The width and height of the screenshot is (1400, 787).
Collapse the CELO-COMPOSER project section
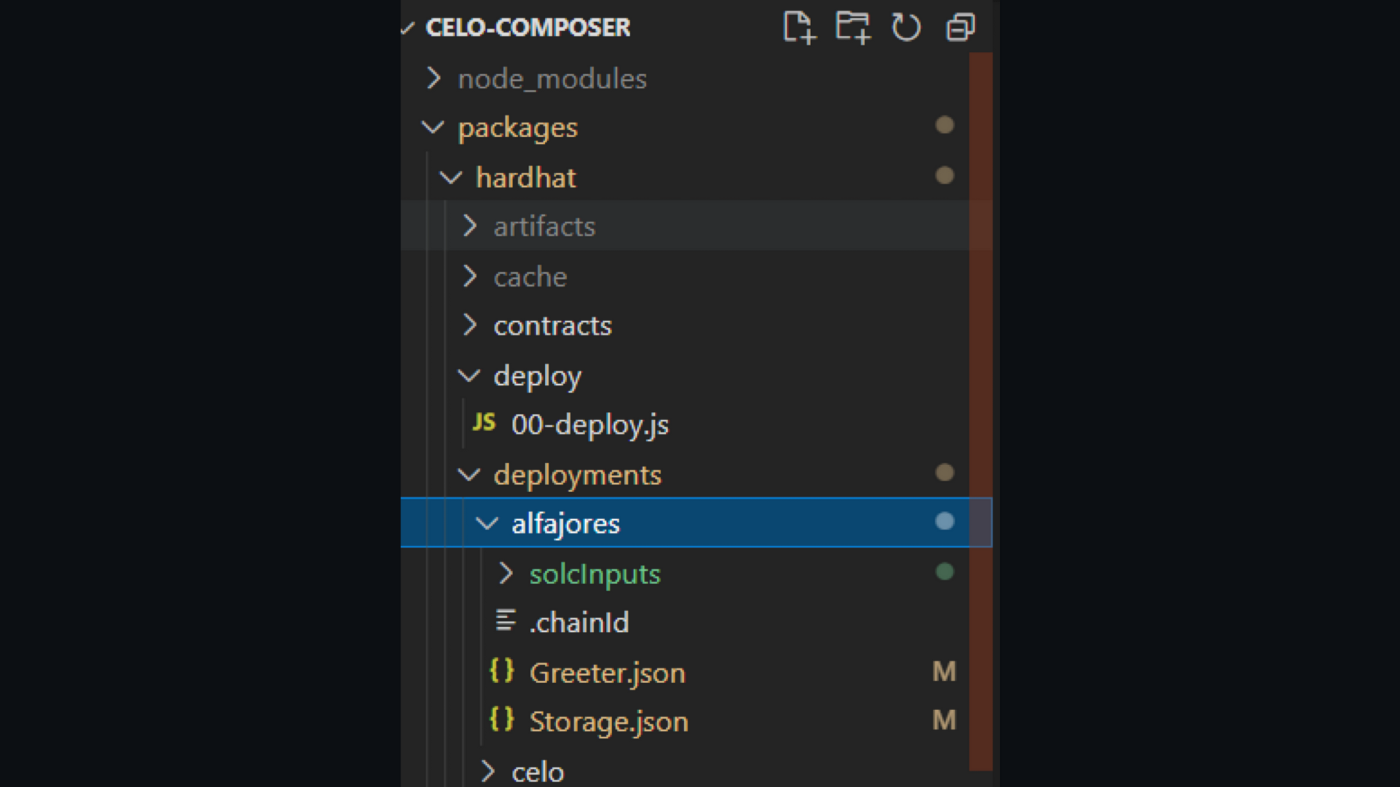(x=408, y=28)
